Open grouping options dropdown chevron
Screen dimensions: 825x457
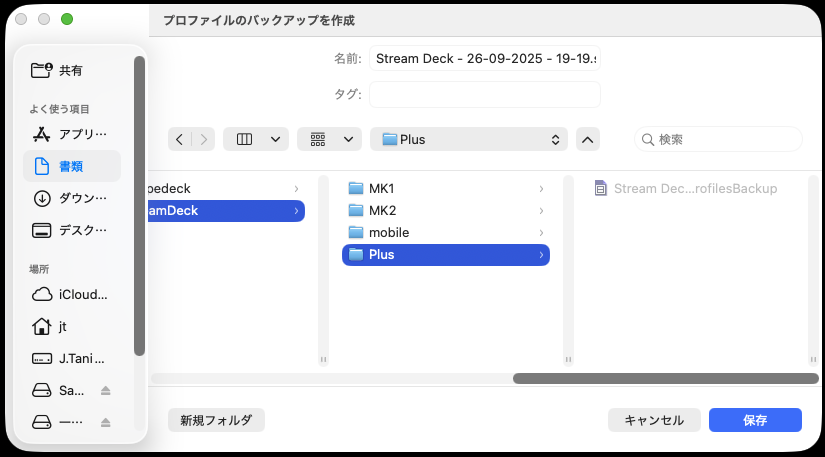click(348, 139)
